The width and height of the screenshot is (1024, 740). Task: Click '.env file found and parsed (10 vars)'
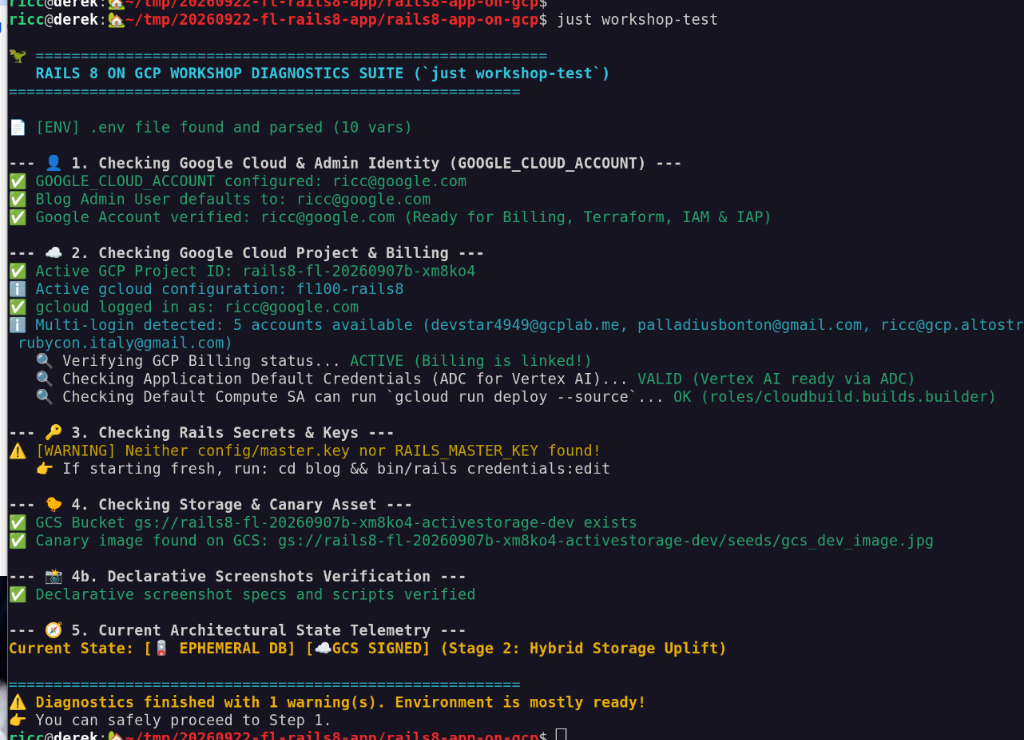pyautogui.click(x=251, y=127)
